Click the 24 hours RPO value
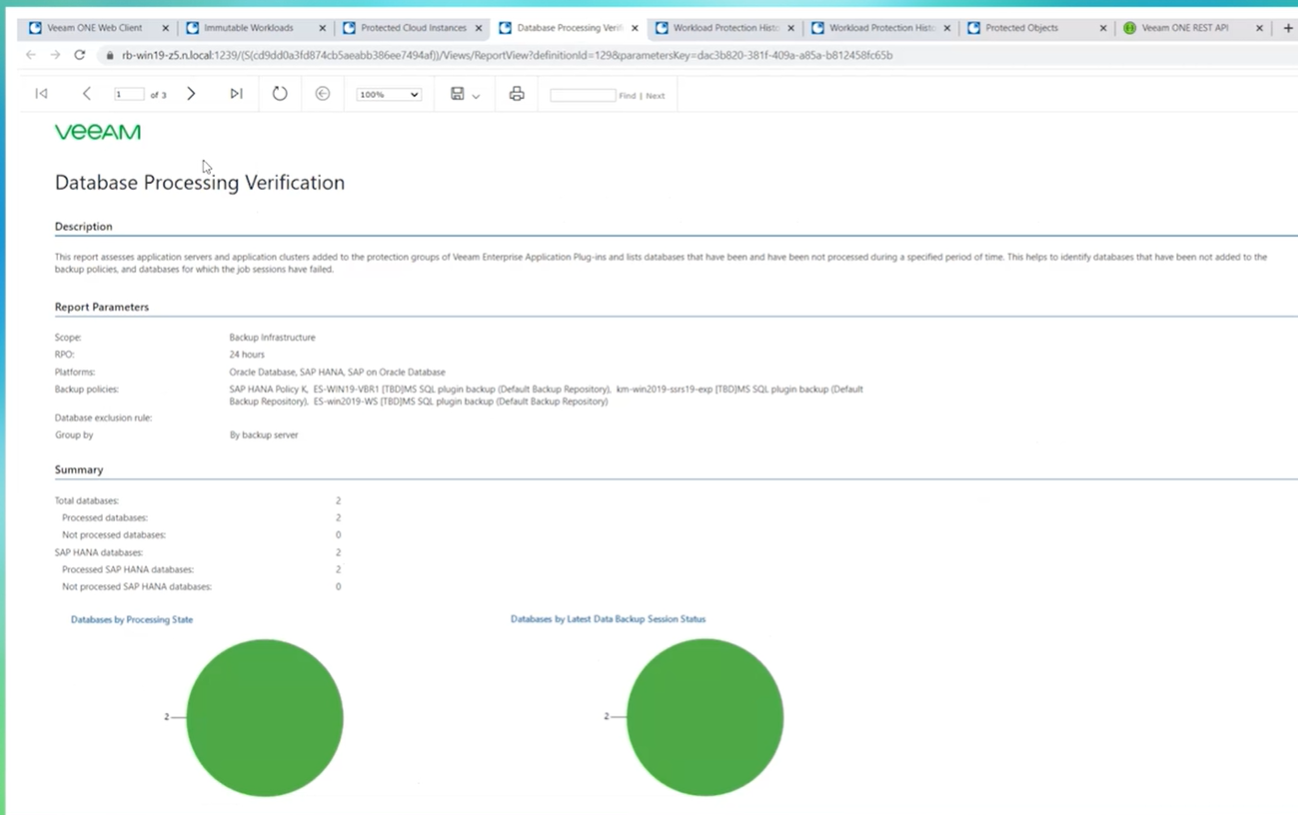 pos(247,355)
